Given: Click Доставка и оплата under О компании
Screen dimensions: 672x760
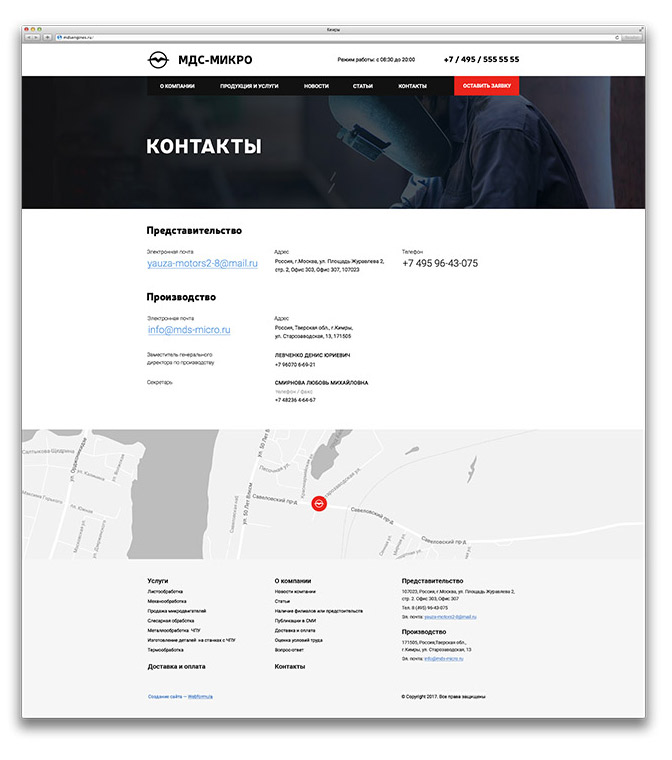Looking at the screenshot, I should [295, 630].
